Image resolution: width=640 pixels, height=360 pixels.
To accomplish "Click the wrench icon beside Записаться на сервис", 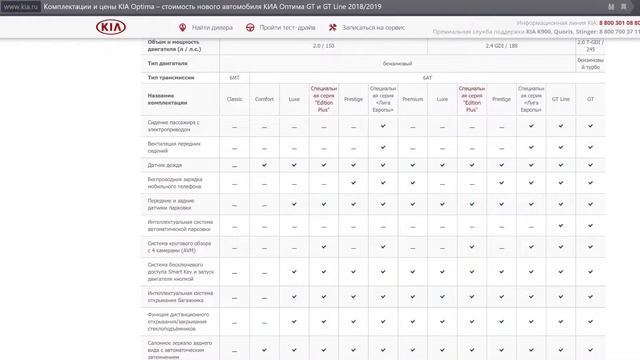I will (x=333, y=27).
